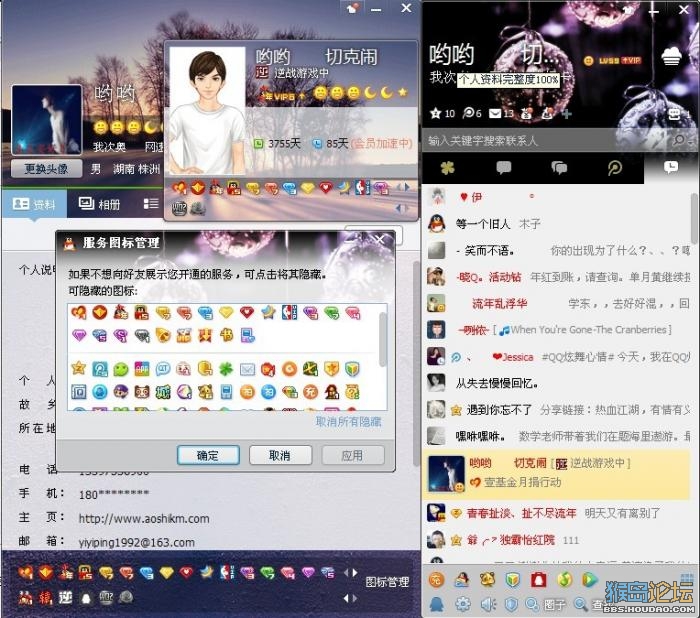The image size is (700, 618).
Task: Open system settings gear icon
Action: pyautogui.click(x=462, y=605)
